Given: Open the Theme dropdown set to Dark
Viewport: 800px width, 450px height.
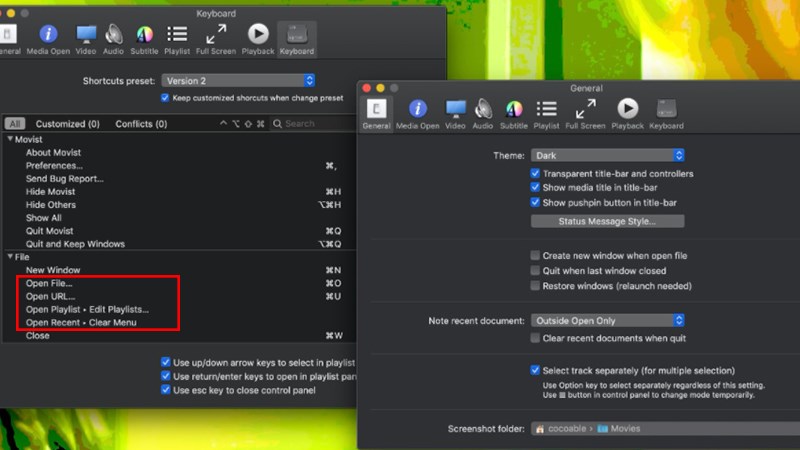Looking at the screenshot, I should pyautogui.click(x=608, y=156).
